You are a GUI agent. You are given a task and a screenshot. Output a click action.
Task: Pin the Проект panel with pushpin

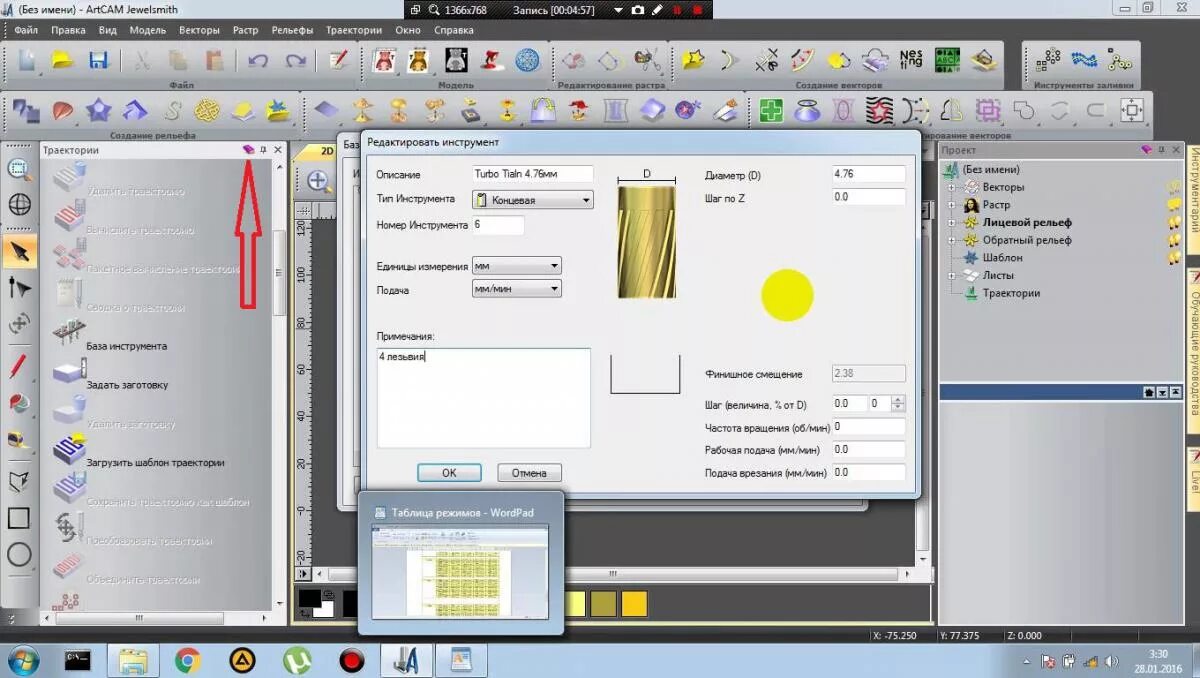1161,149
